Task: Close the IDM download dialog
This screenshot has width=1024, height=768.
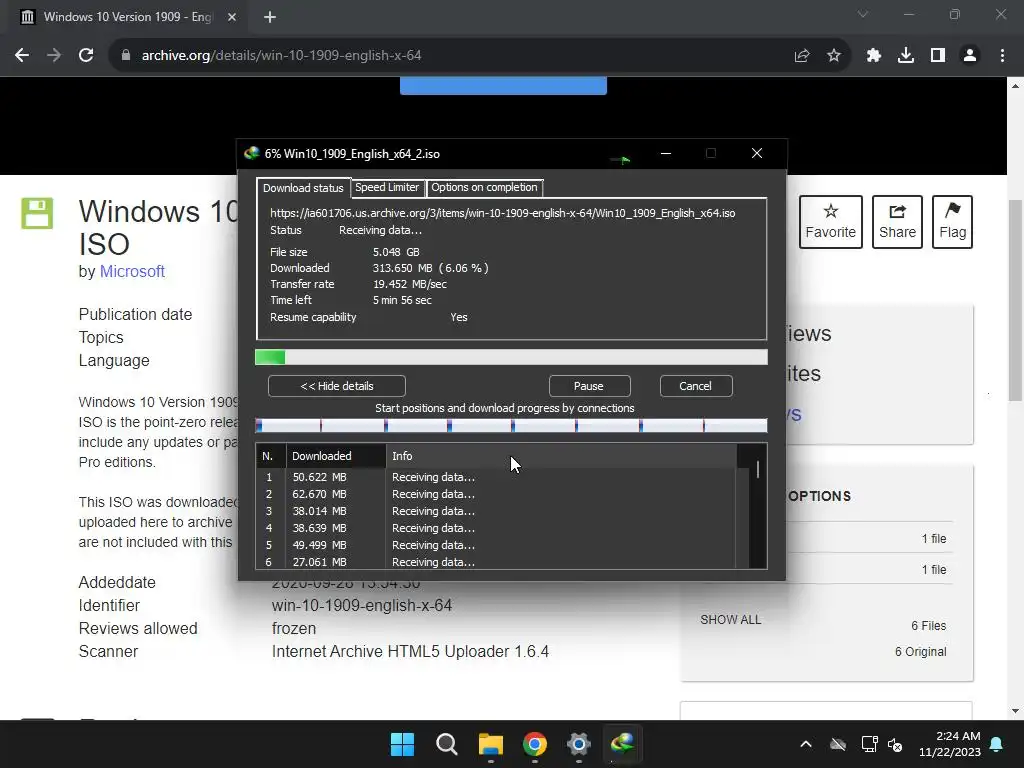Action: click(757, 153)
